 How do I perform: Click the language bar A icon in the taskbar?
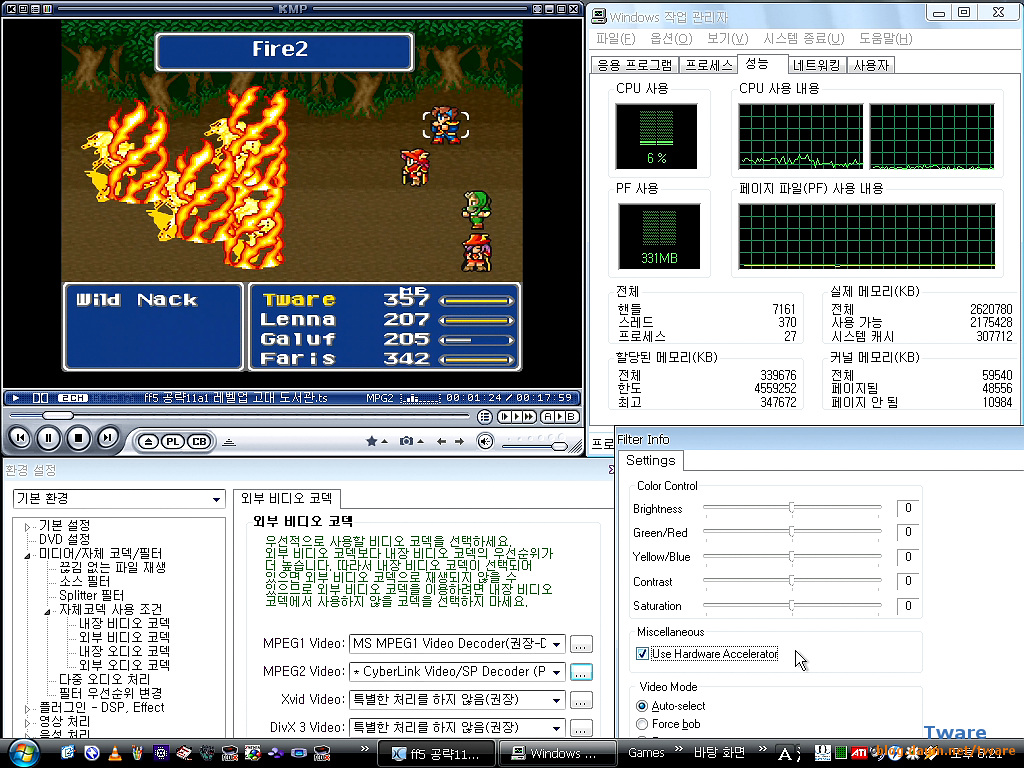786,754
